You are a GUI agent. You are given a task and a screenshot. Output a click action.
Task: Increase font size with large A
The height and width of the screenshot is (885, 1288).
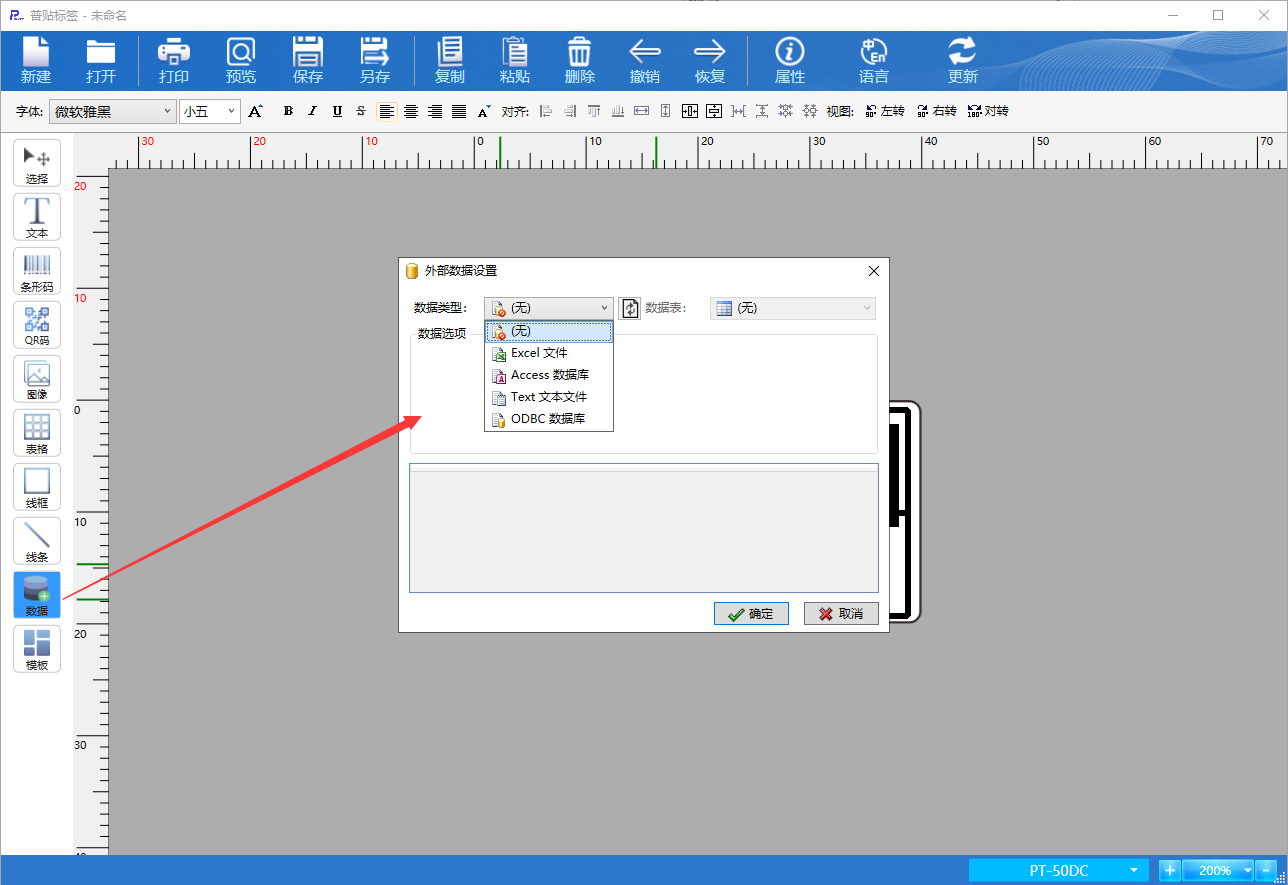coord(256,111)
